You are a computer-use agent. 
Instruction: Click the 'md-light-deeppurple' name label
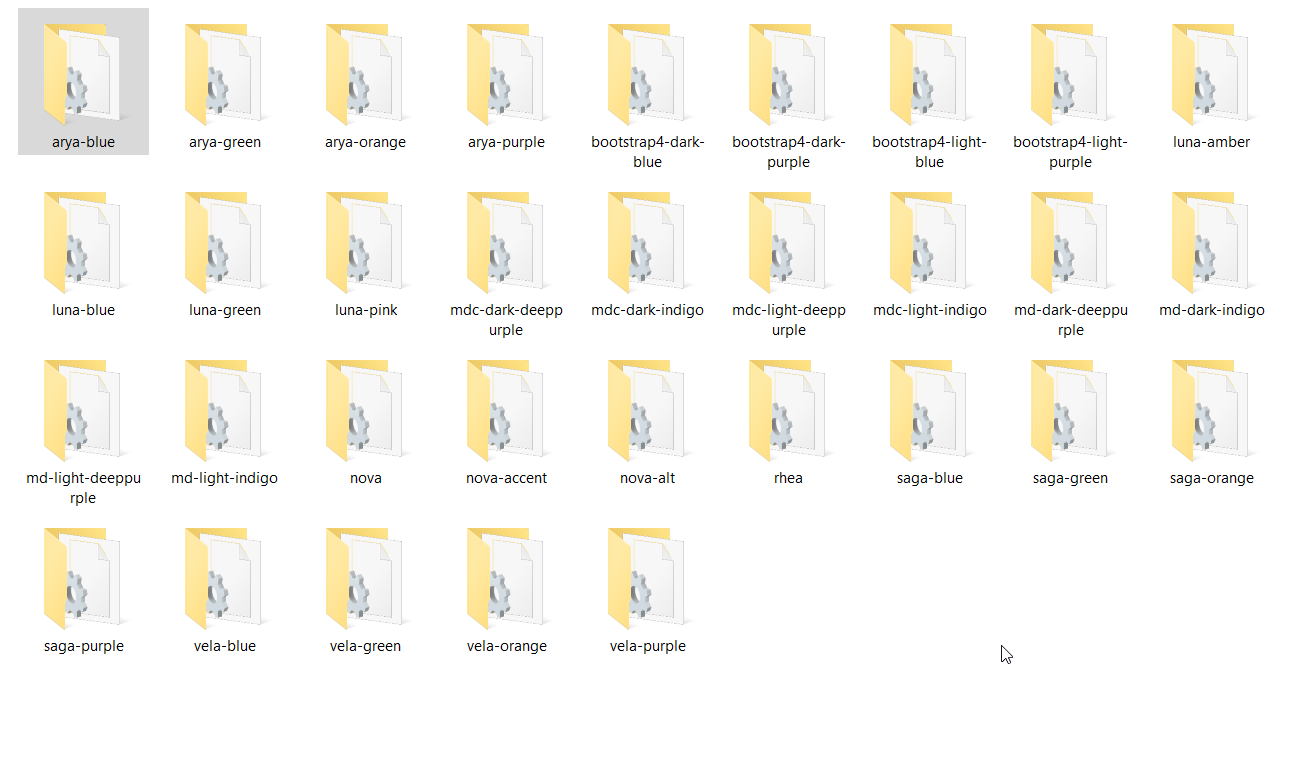(x=83, y=488)
